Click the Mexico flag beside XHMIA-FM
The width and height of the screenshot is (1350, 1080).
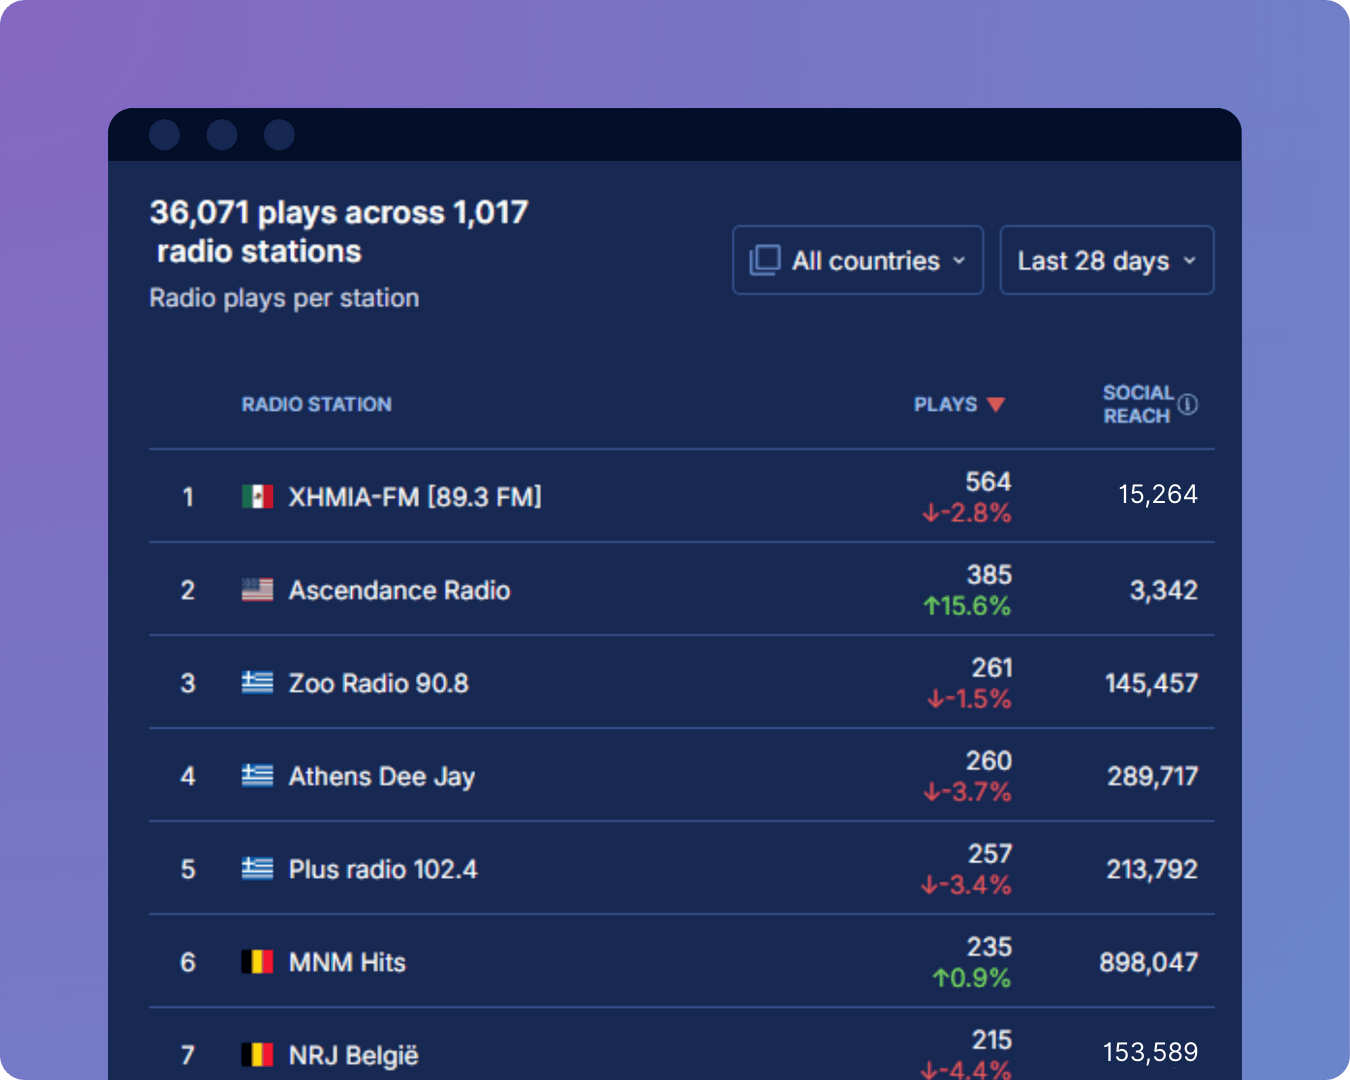[257, 497]
